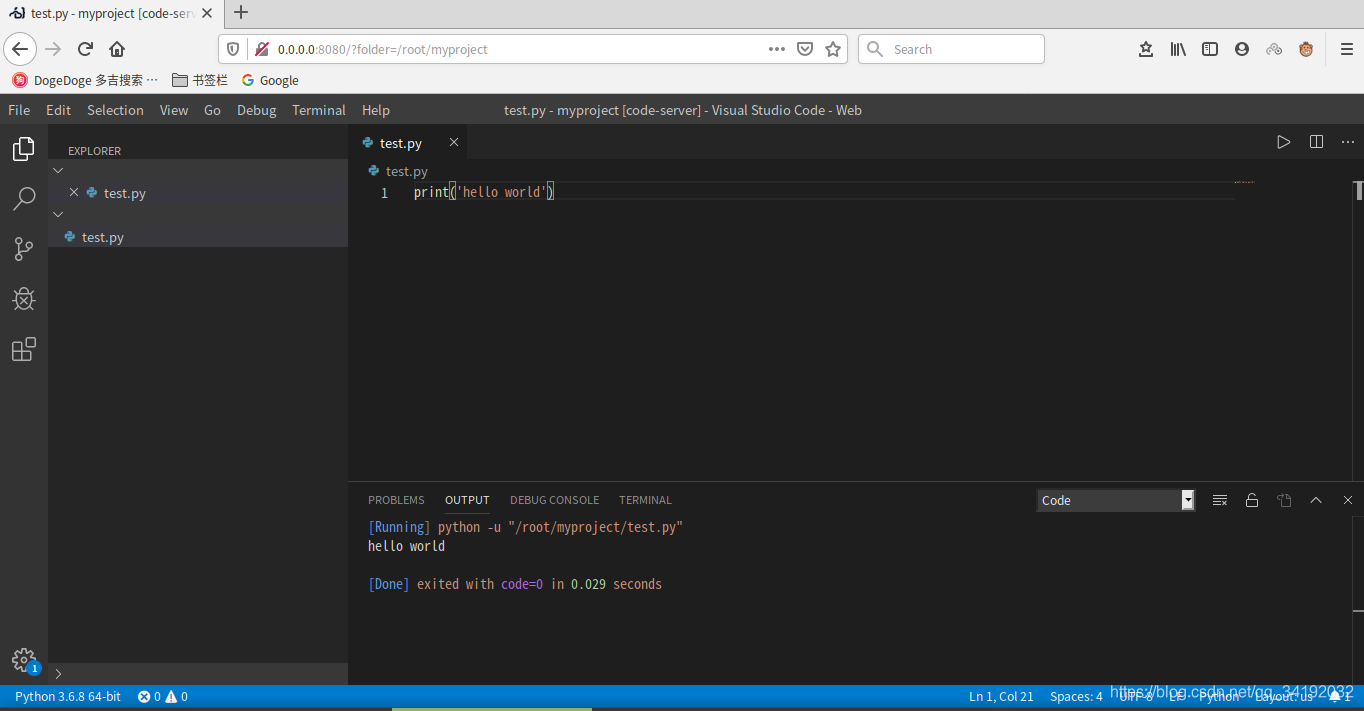Save page to Pocket

(805, 49)
